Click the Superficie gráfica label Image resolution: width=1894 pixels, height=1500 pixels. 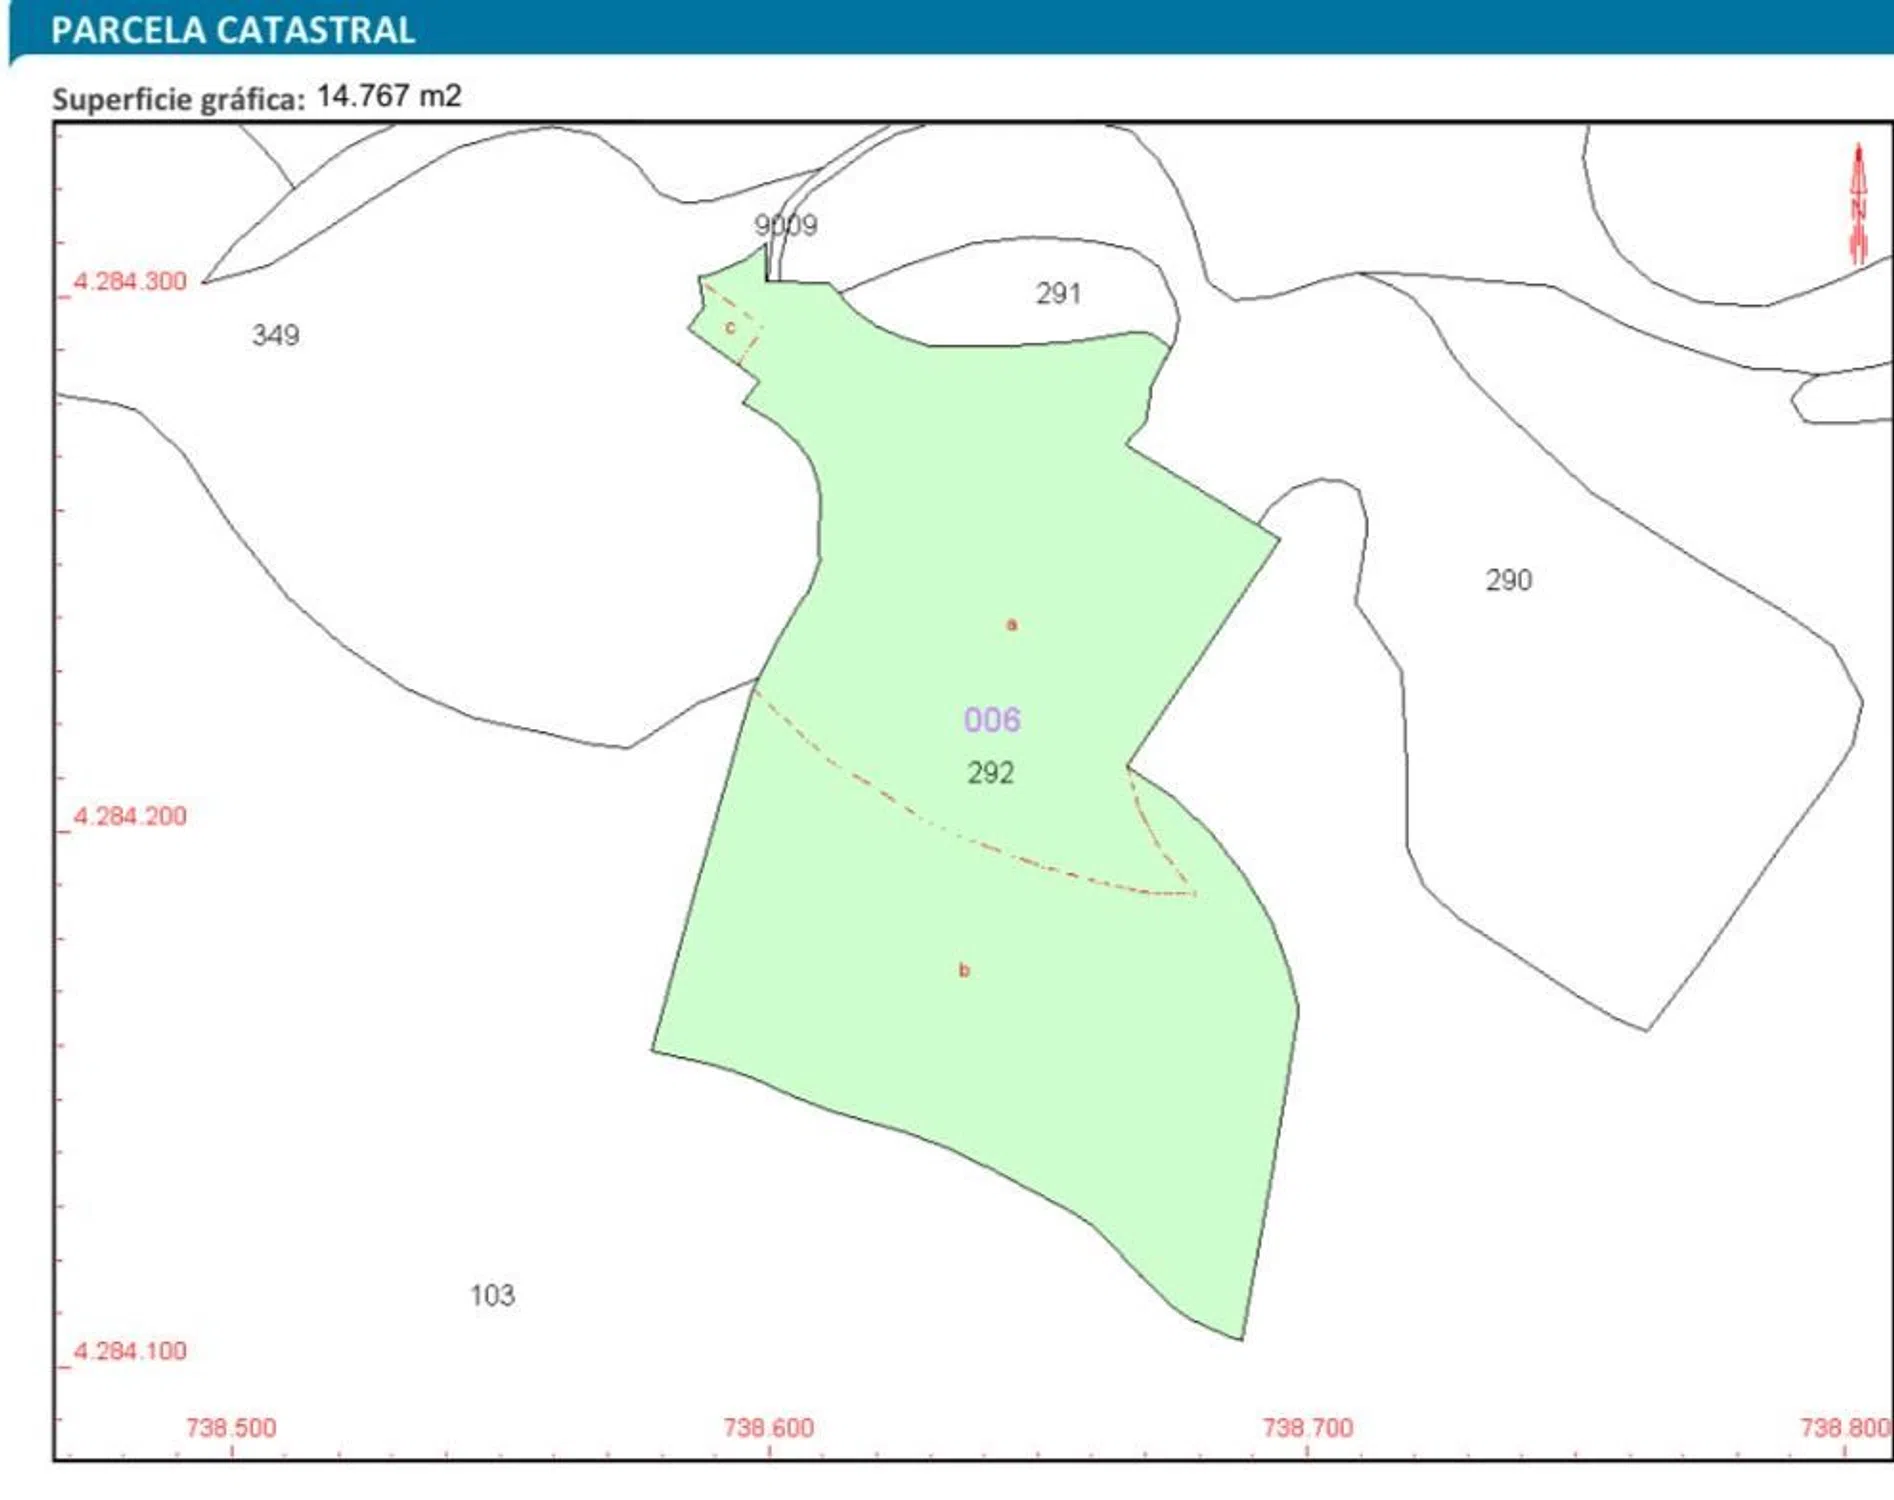pos(178,99)
